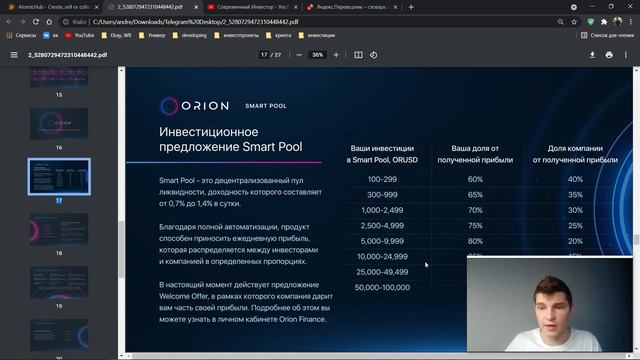
Task: Close the Яндекс Переводчик tab
Action: pos(395,7)
